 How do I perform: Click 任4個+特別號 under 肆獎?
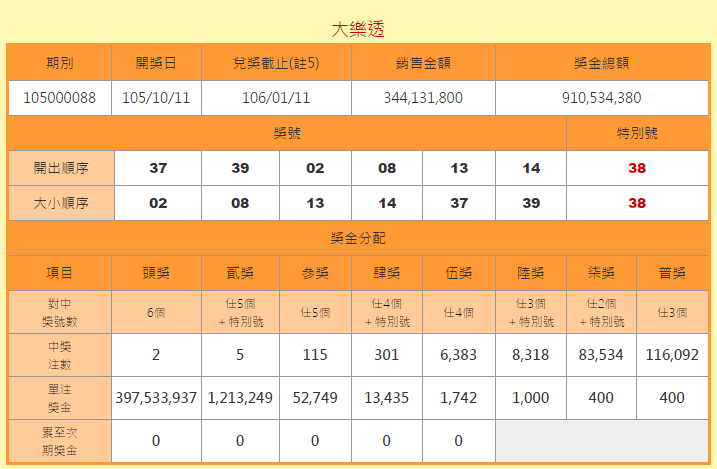click(x=387, y=313)
